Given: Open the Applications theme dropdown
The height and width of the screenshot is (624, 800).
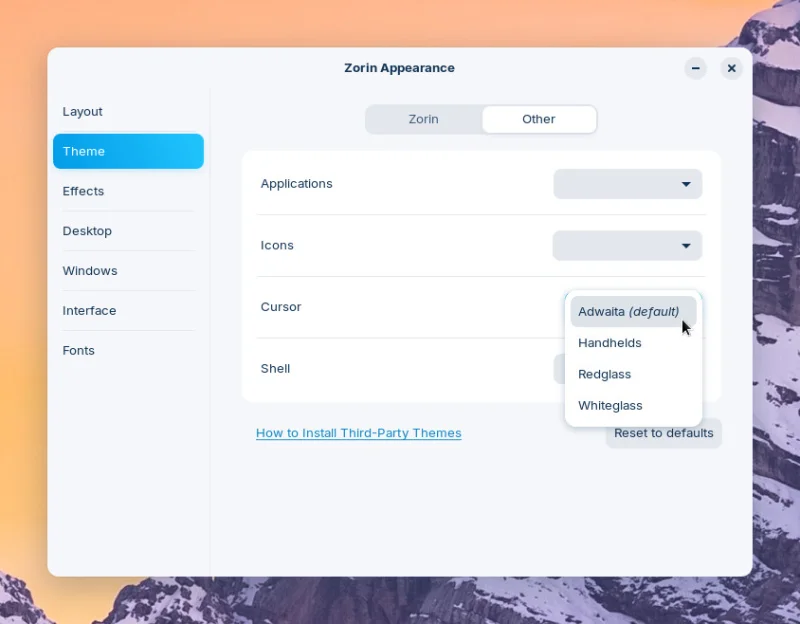Looking at the screenshot, I should 628,184.
